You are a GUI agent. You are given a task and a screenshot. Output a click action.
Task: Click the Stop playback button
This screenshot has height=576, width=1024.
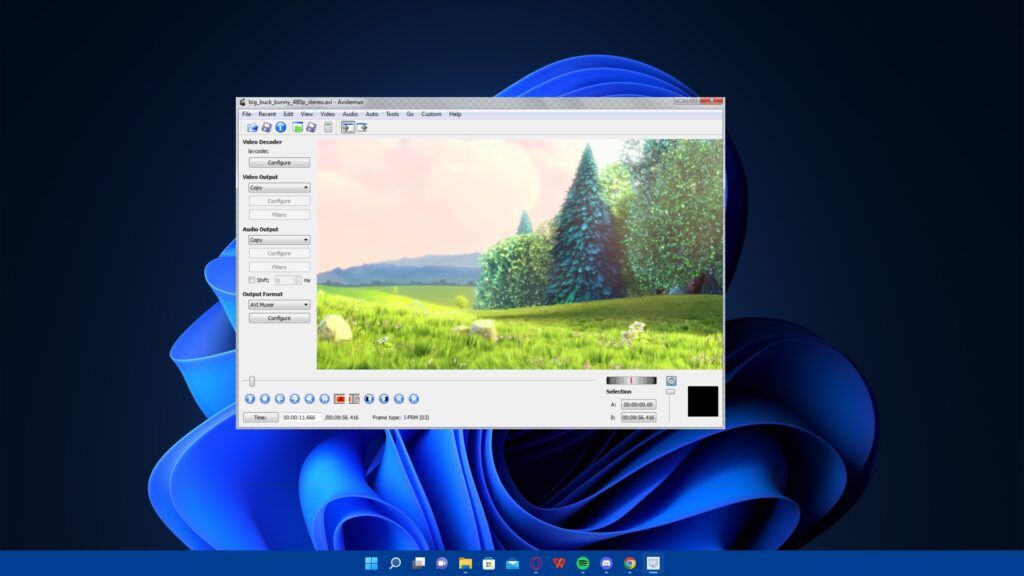[x=264, y=398]
